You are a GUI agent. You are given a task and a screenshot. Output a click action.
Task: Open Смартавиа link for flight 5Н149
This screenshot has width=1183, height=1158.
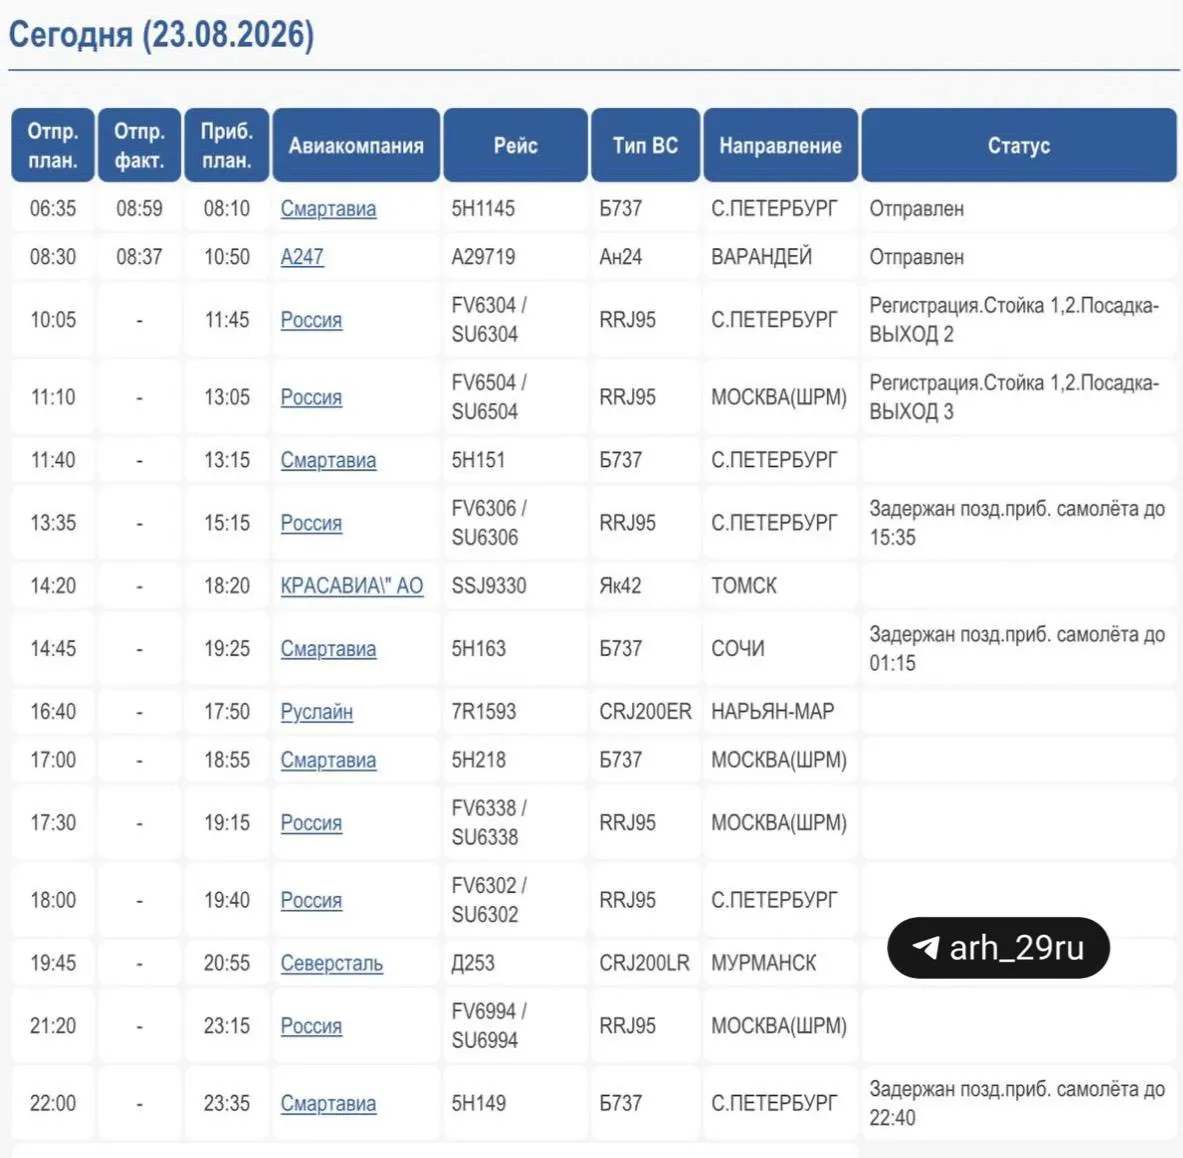328,1104
